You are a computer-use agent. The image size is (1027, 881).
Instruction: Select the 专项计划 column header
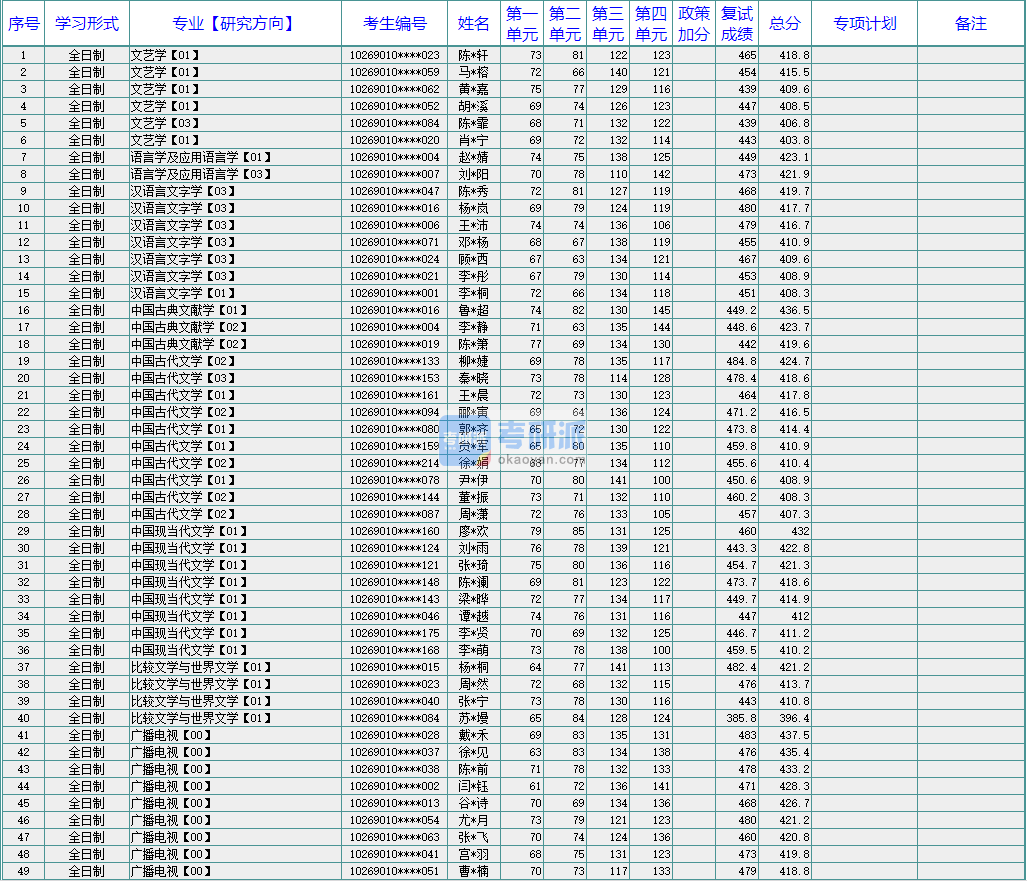(864, 23)
